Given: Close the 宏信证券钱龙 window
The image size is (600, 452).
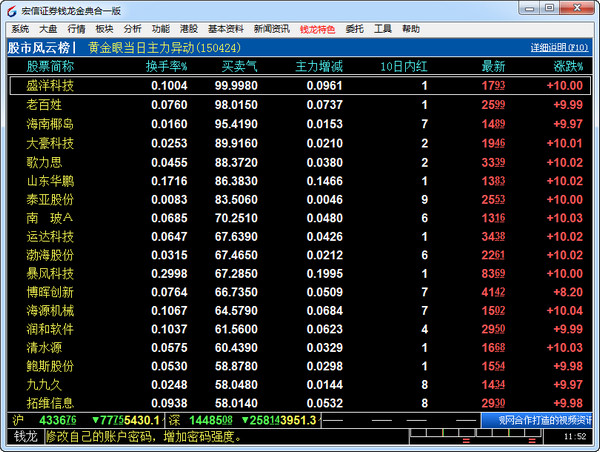Looking at the screenshot, I should 577,8.
